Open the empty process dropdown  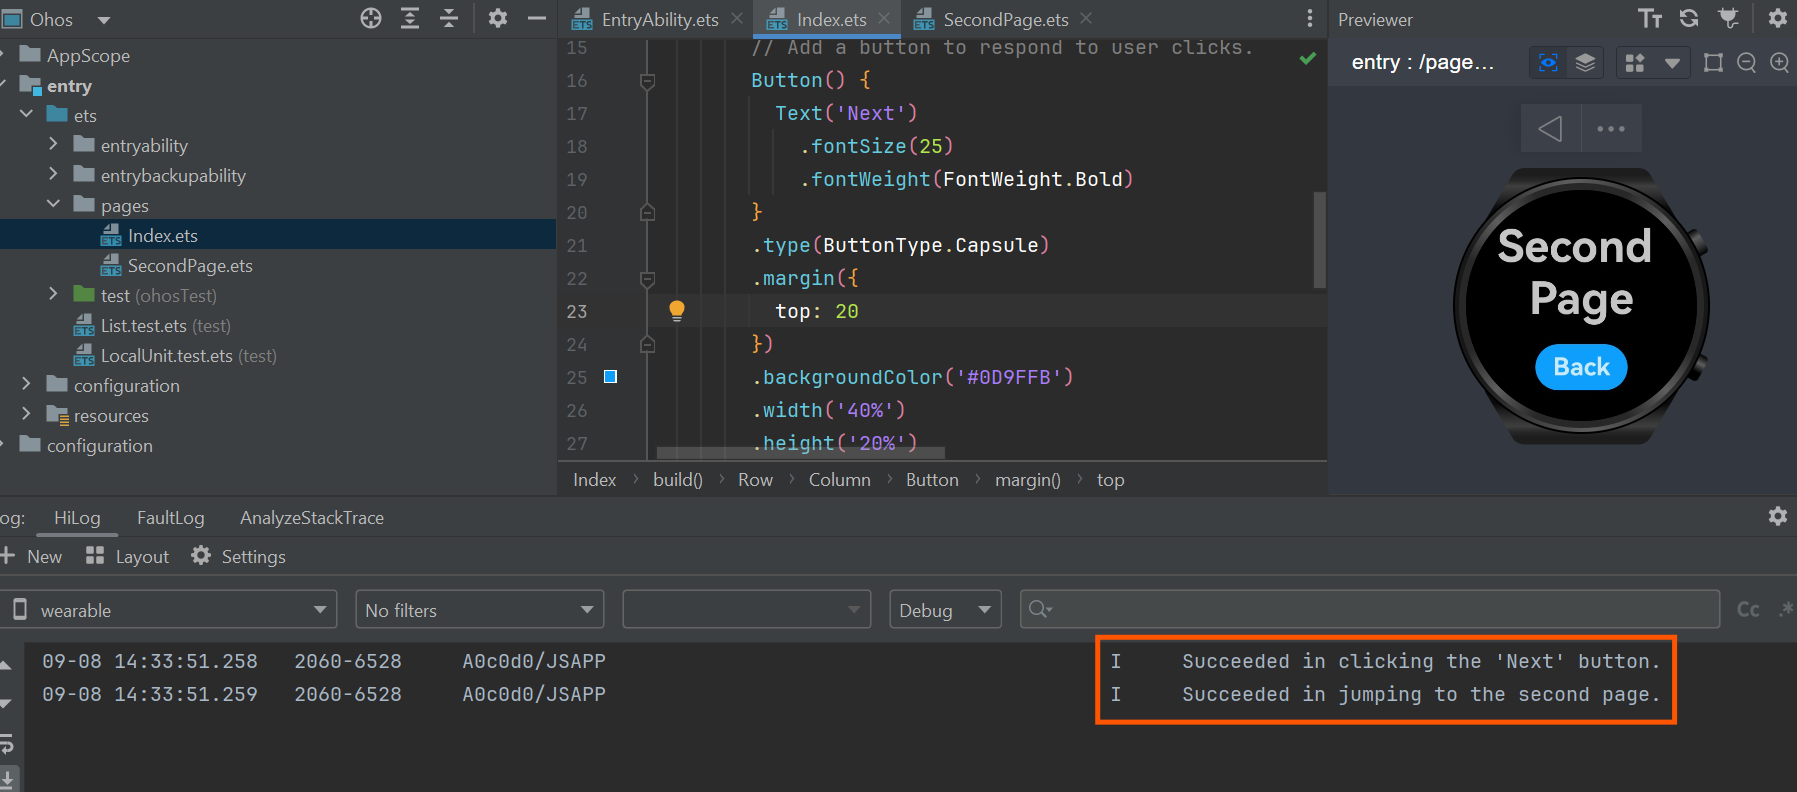click(747, 609)
